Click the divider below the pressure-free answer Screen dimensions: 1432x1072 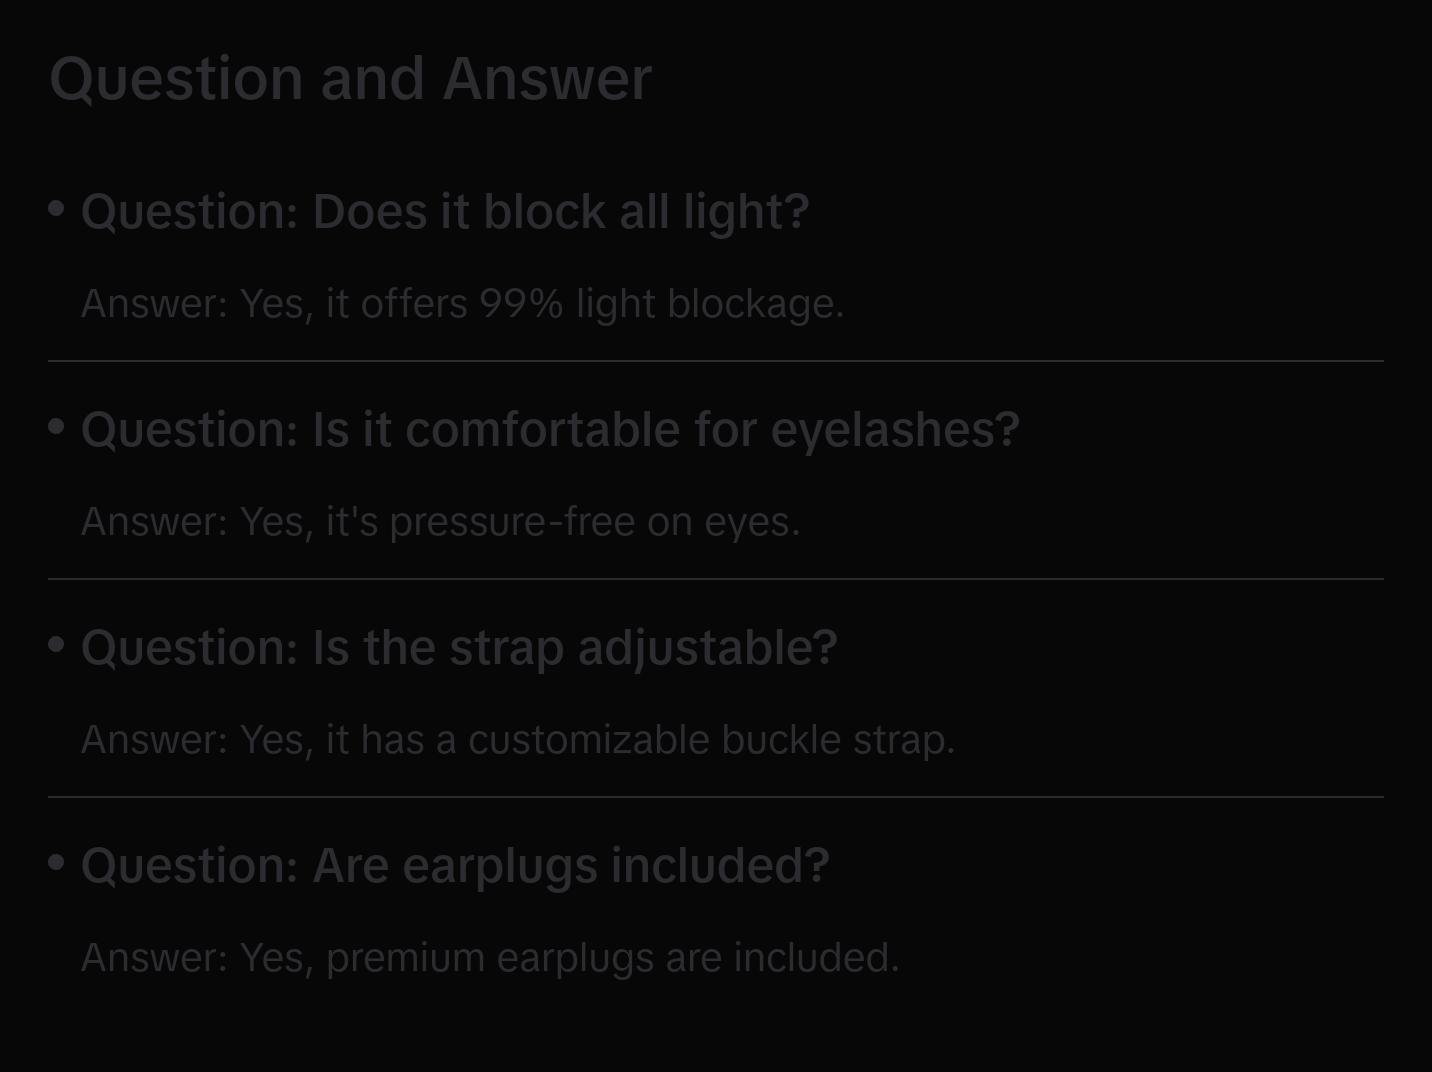(x=716, y=579)
